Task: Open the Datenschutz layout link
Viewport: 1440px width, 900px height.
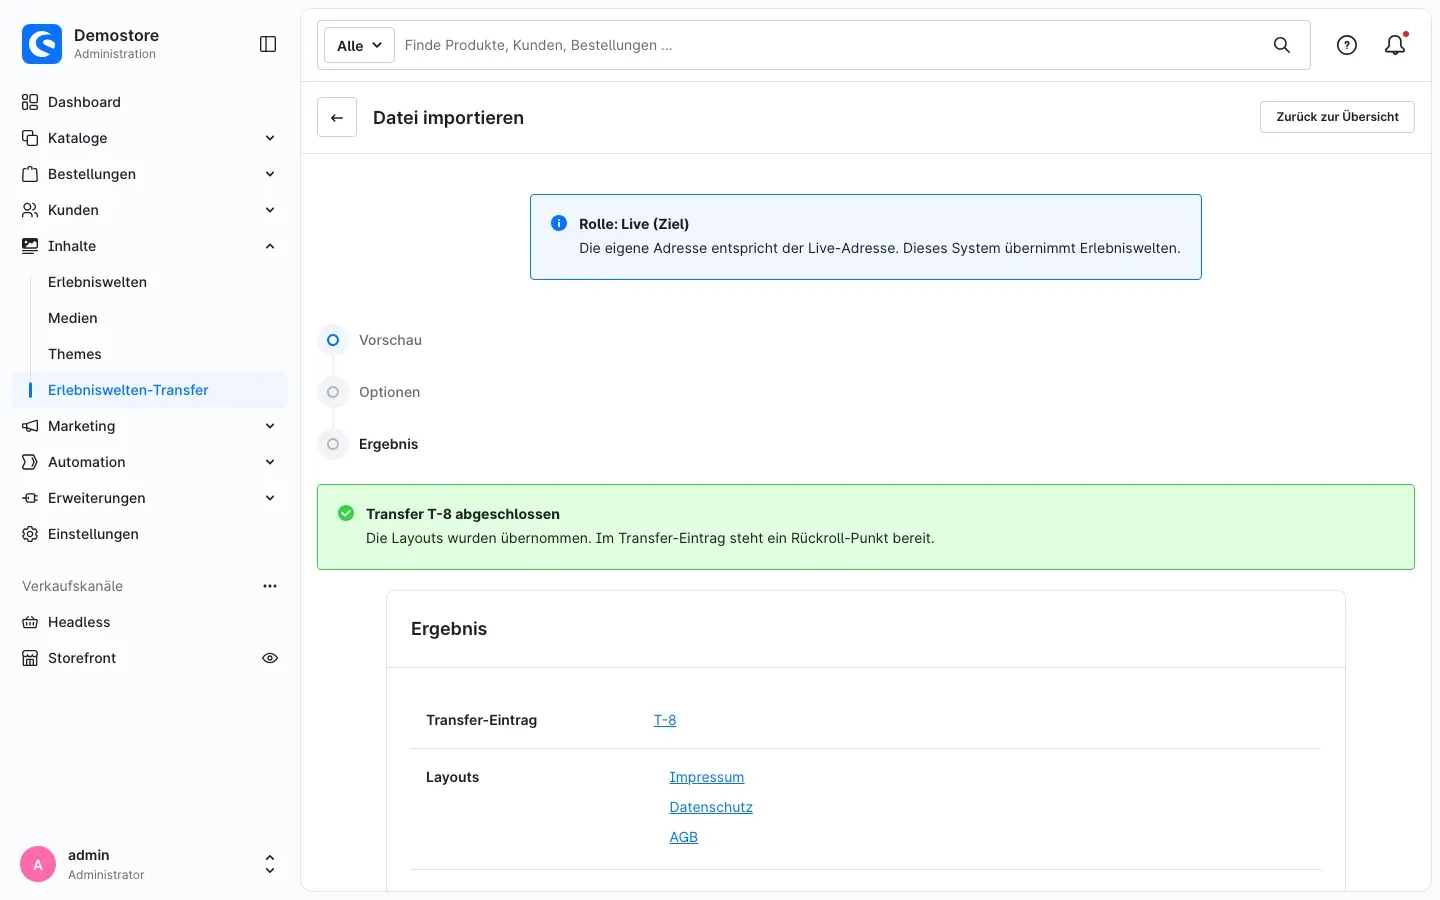Action: click(711, 807)
